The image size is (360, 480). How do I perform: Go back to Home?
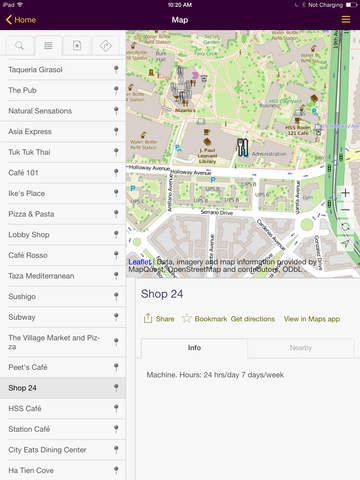pos(21,20)
